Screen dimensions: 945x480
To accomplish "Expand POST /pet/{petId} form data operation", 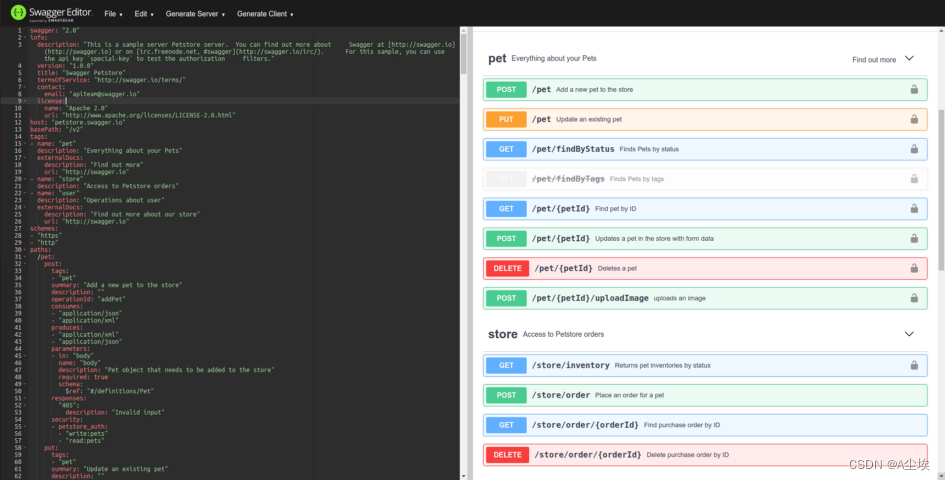I will click(x=705, y=238).
